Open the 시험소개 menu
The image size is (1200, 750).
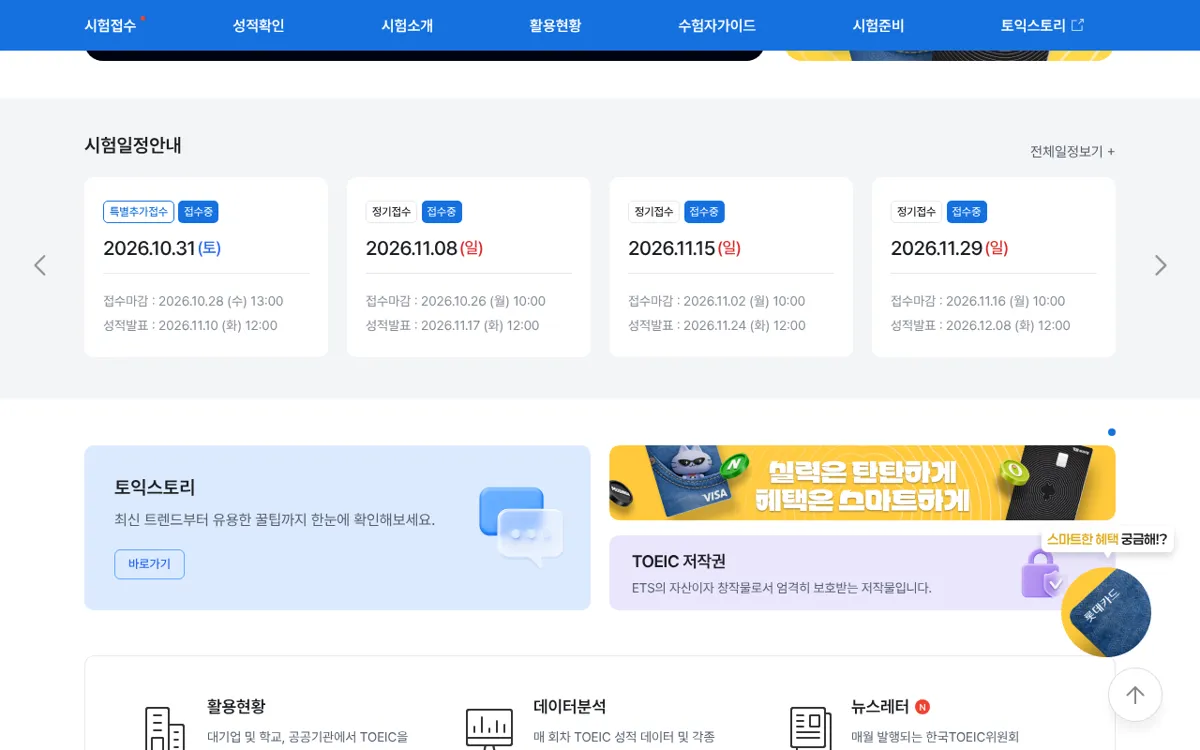[x=407, y=26]
